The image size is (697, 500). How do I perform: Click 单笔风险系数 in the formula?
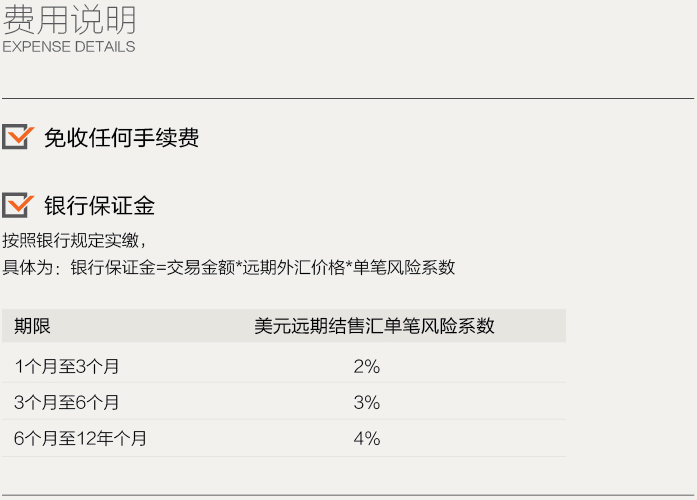click(x=404, y=268)
